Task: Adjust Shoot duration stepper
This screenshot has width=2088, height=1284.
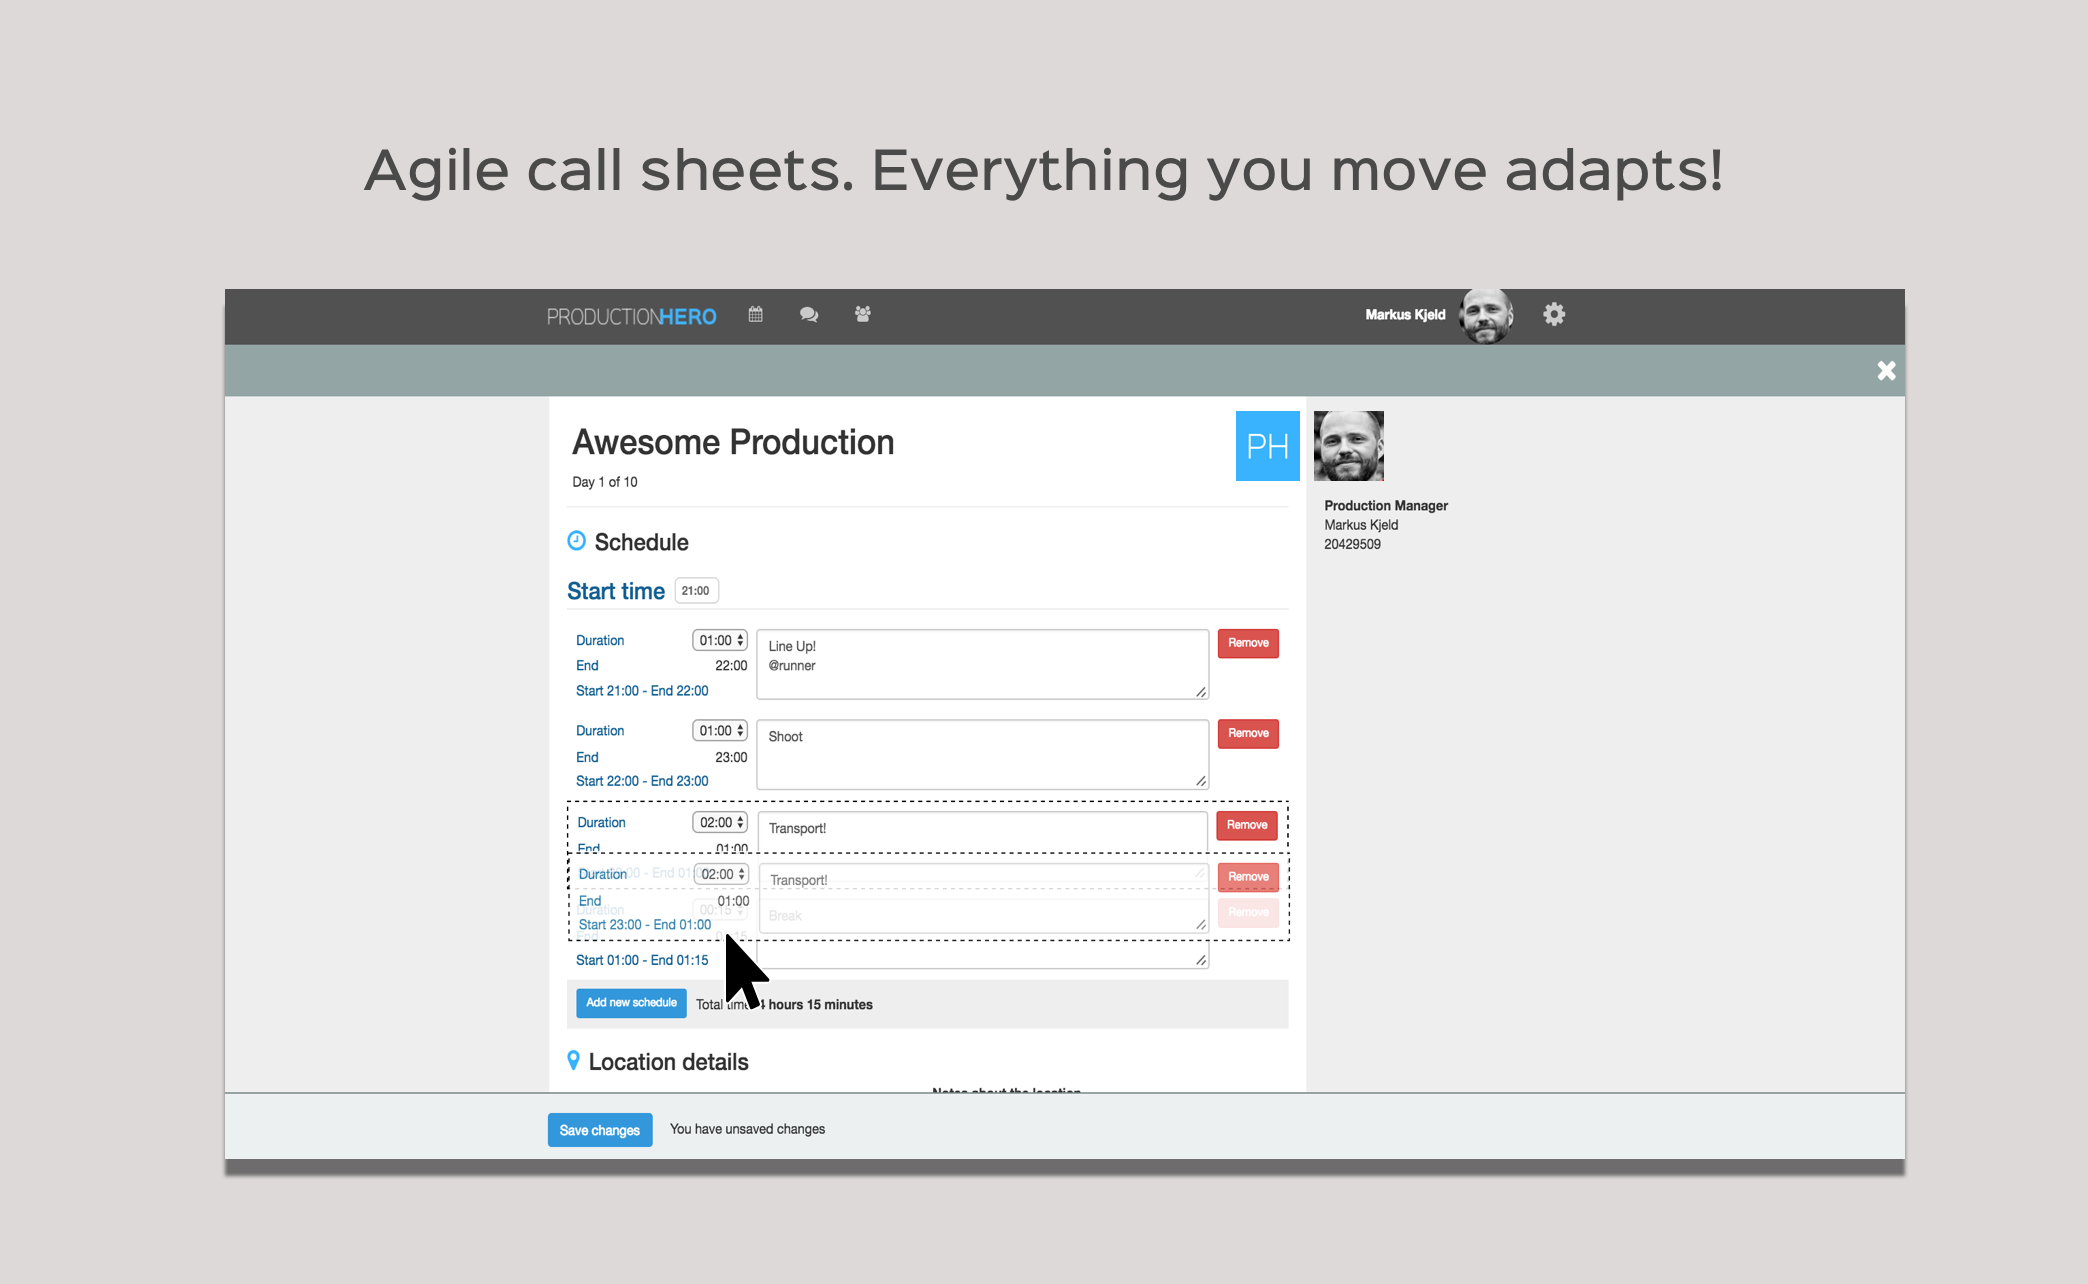Action: [740, 731]
